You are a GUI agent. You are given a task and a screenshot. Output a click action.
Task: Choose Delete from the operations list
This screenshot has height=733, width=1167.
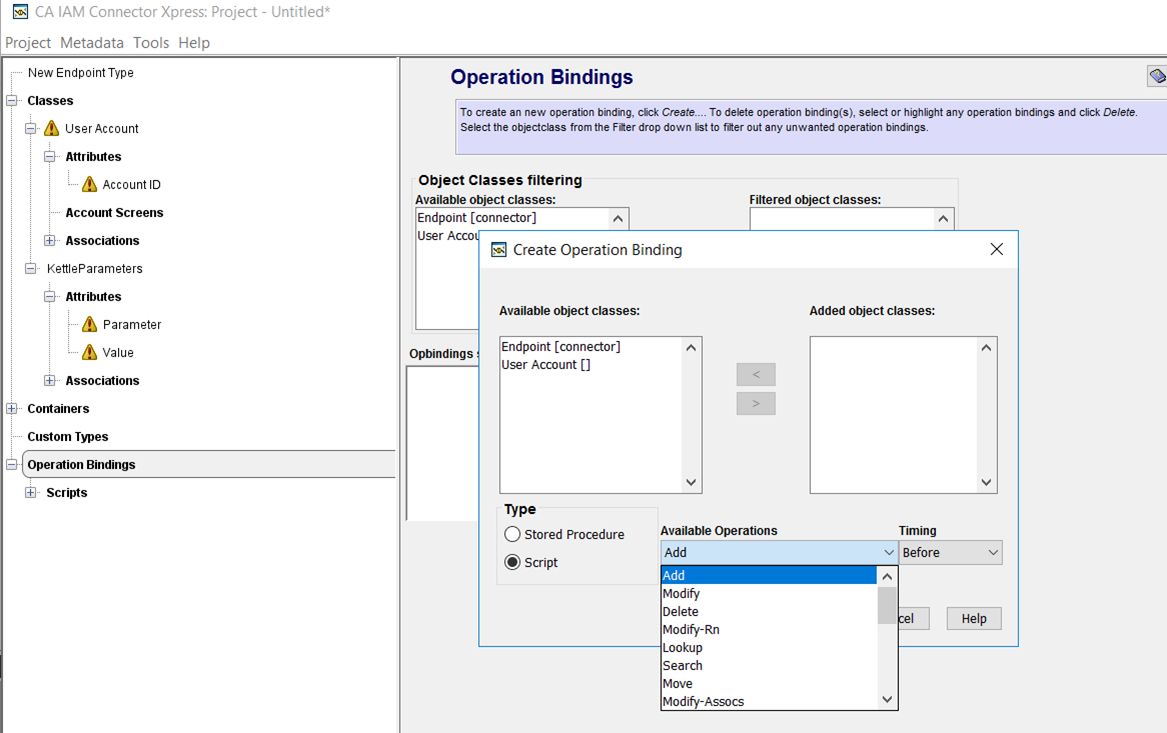click(x=769, y=611)
